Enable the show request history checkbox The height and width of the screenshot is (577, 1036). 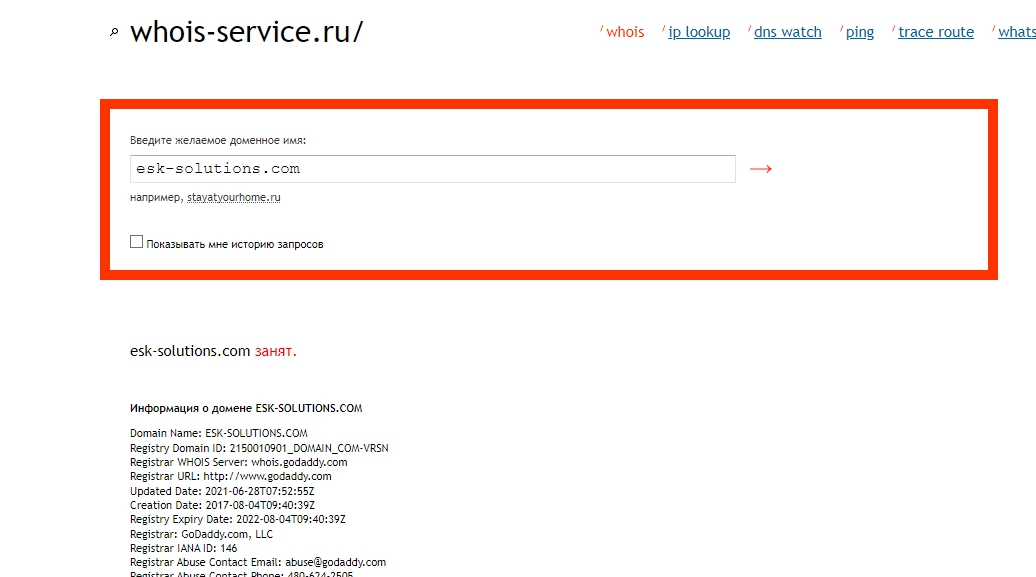(x=136, y=242)
